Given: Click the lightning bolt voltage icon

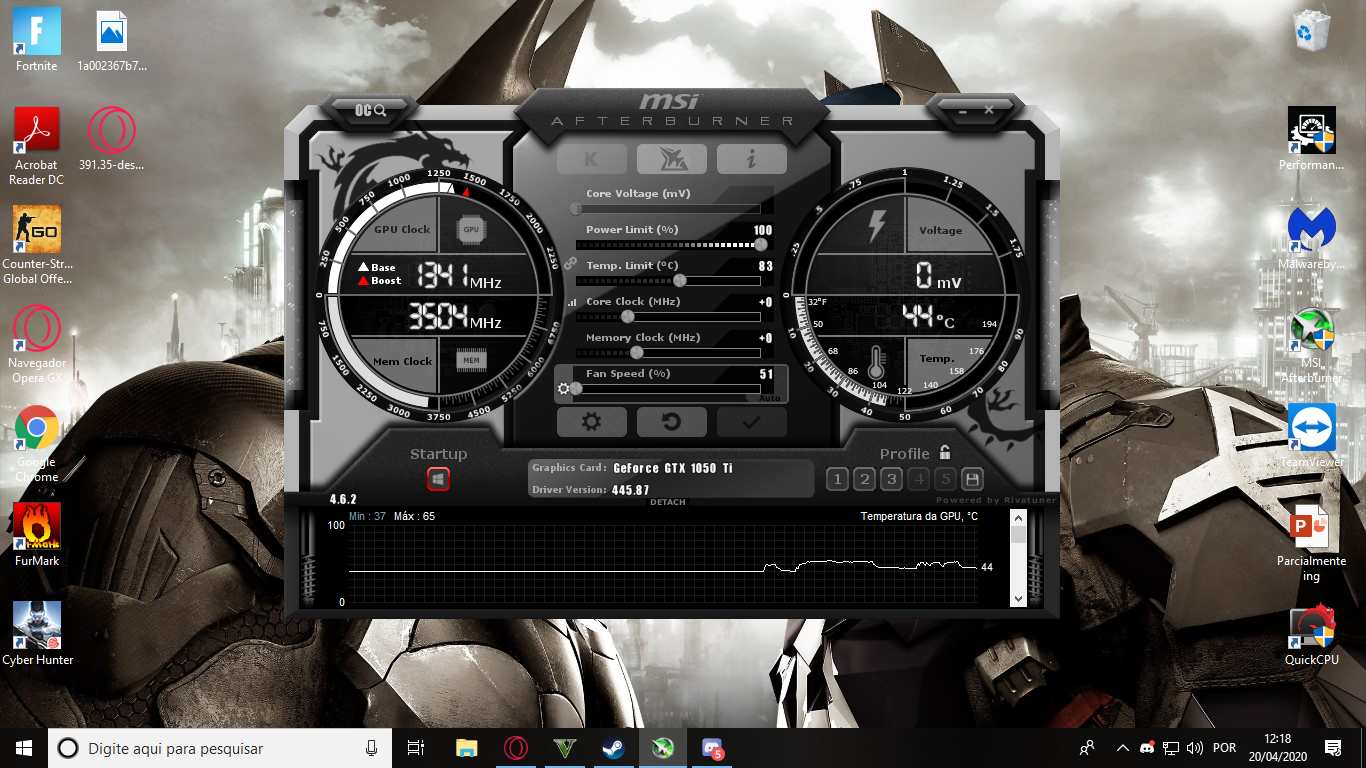Looking at the screenshot, I should (x=876, y=226).
